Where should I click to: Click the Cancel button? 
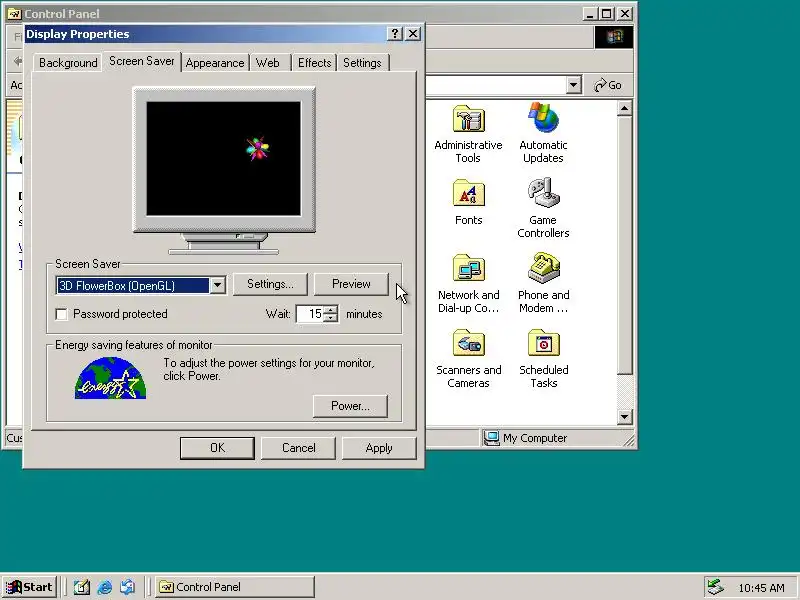tap(298, 448)
